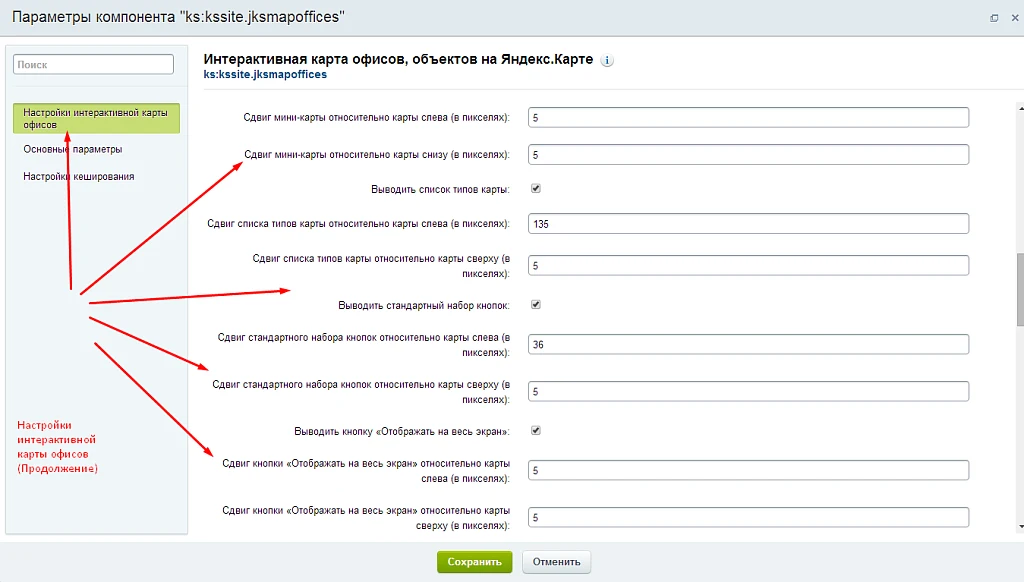Click map type list top offset field
This screenshot has height=582, width=1024.
pos(748,265)
